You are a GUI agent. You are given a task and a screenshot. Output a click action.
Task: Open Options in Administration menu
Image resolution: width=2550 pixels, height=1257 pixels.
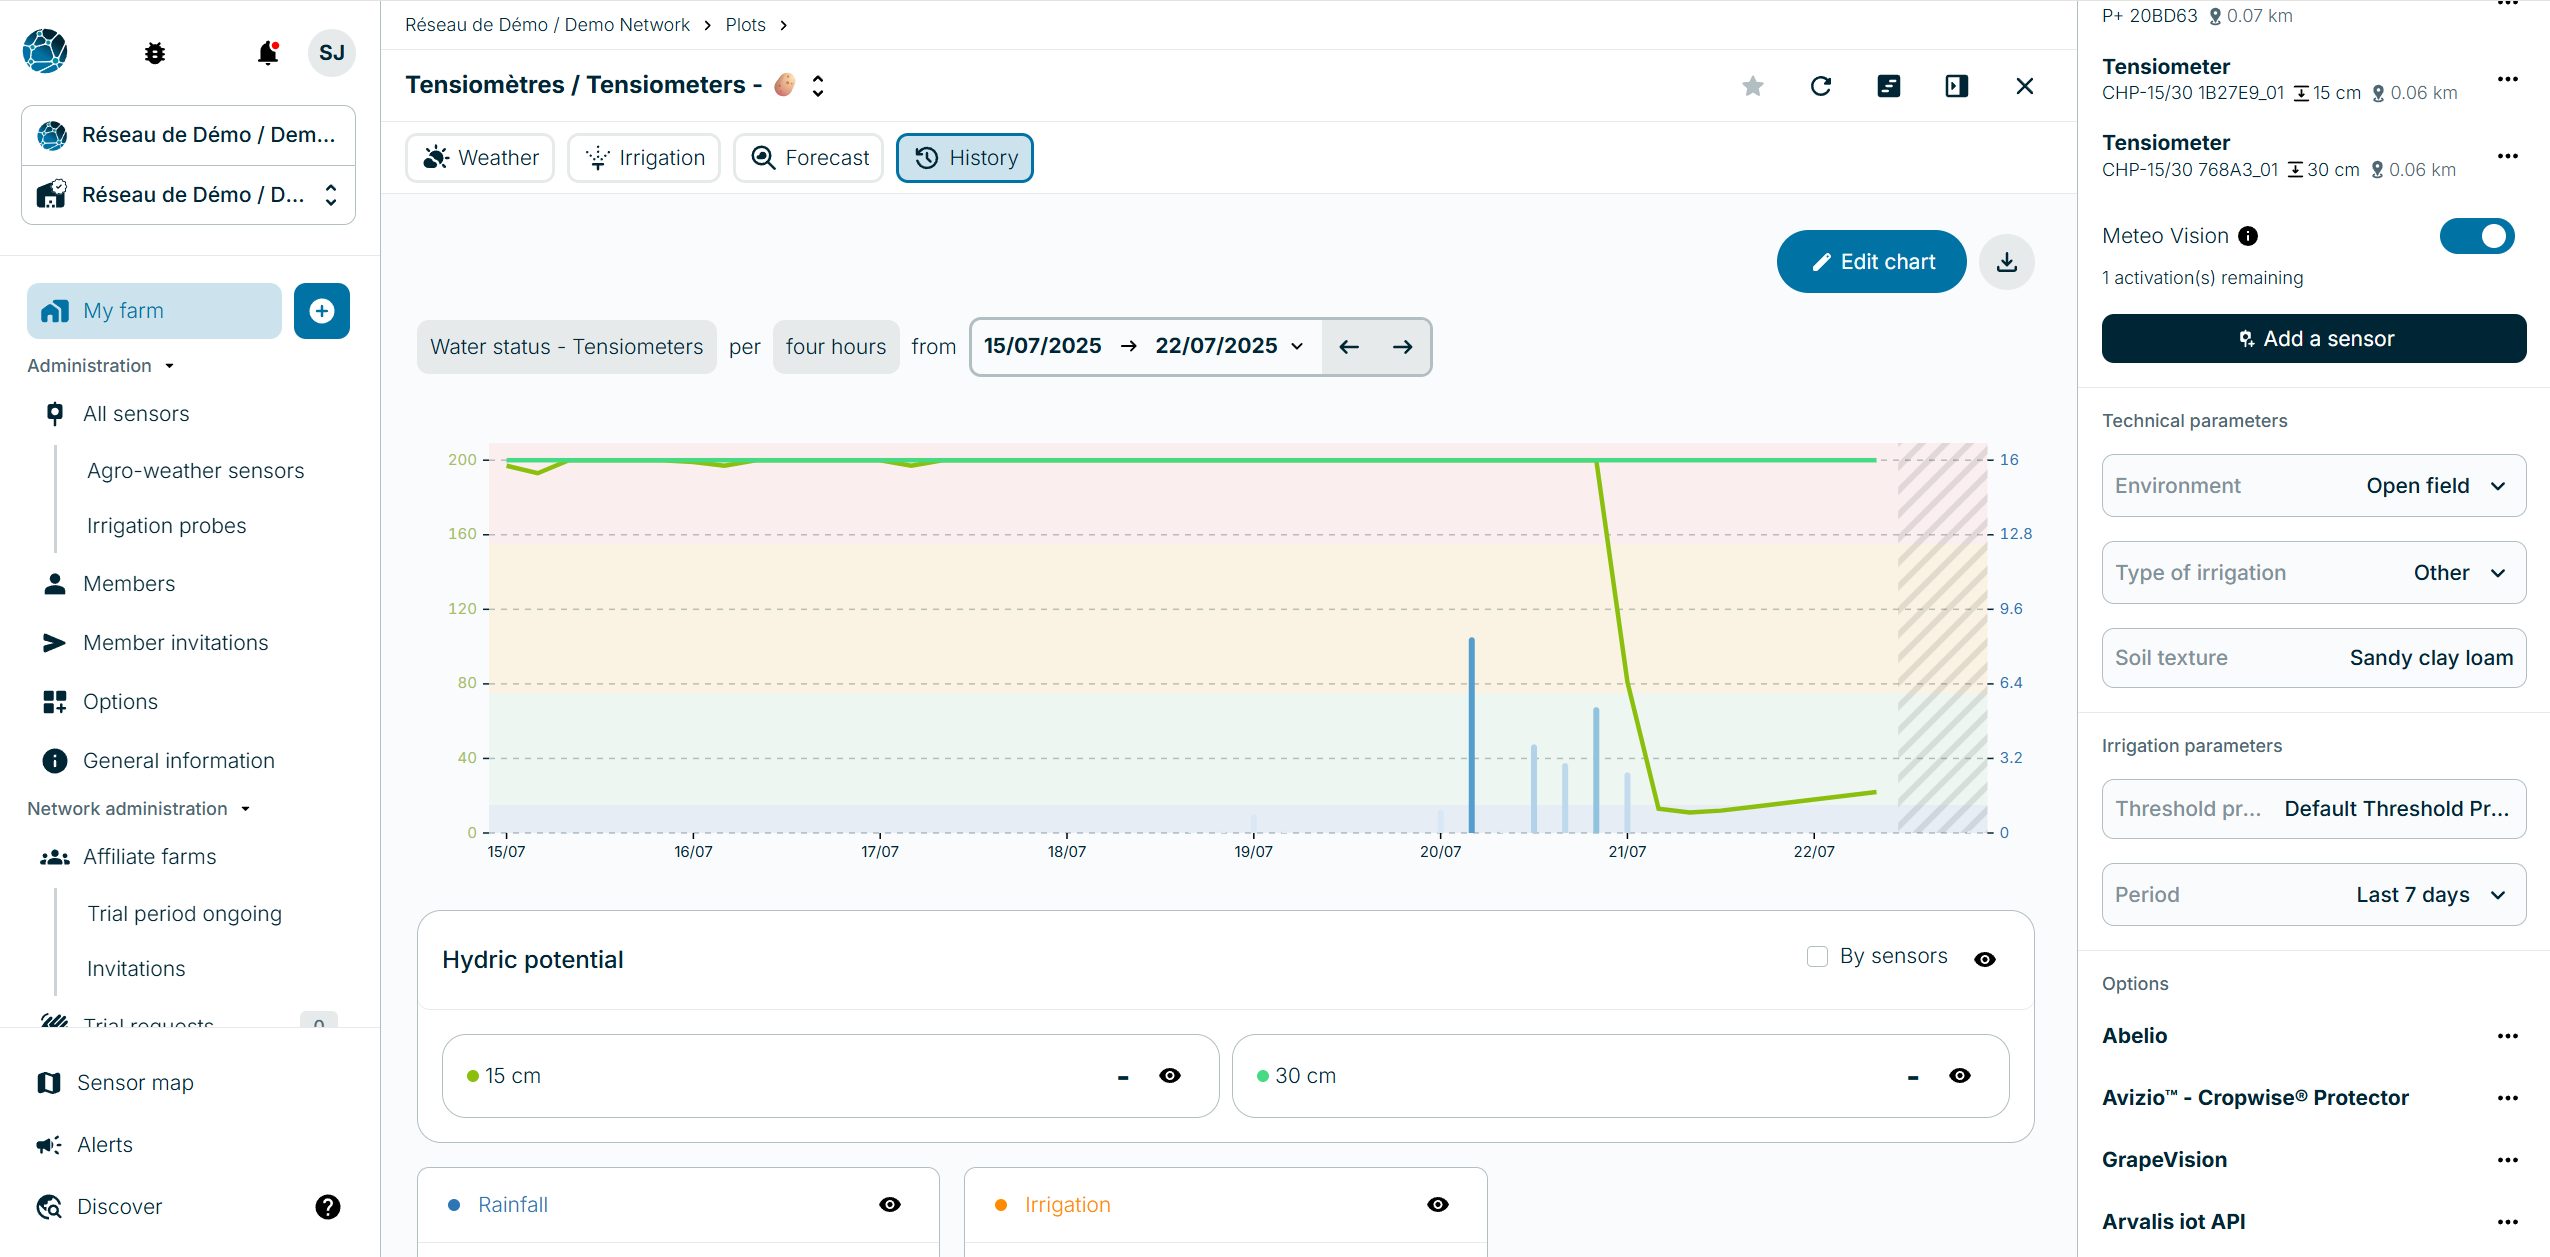point(120,702)
